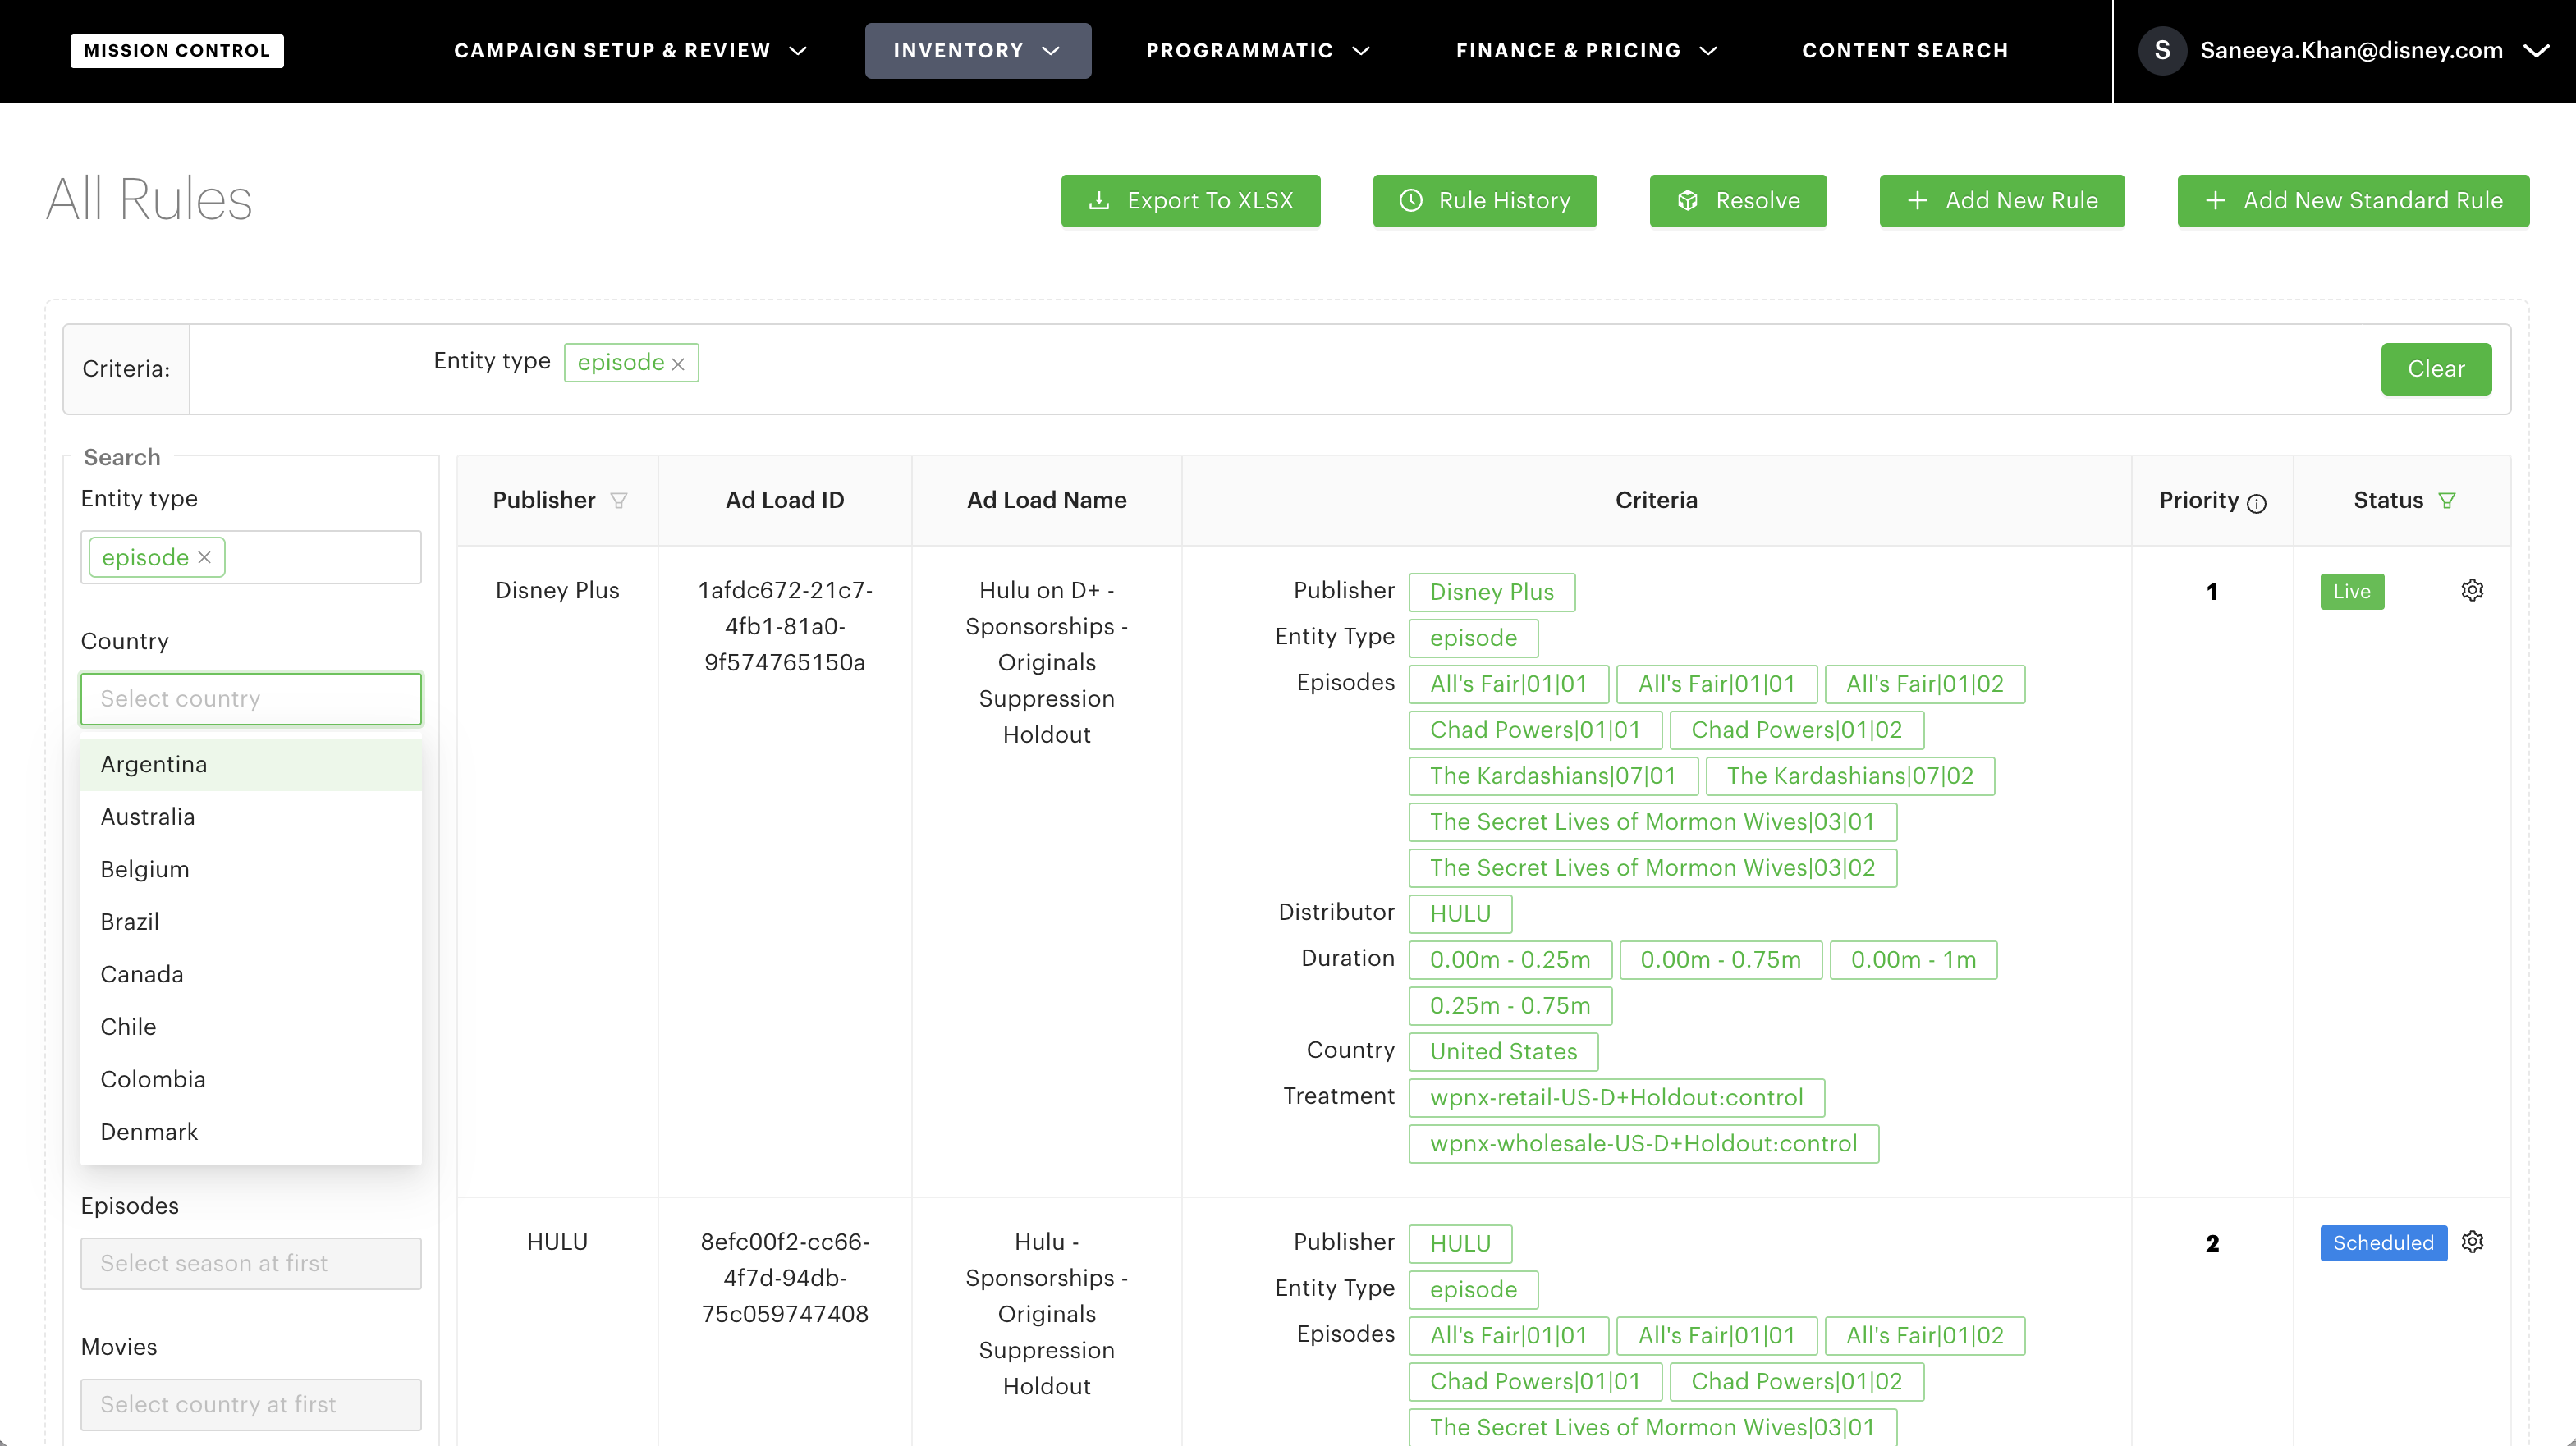Click the Live status badge
The height and width of the screenshot is (1446, 2576).
2352,591
